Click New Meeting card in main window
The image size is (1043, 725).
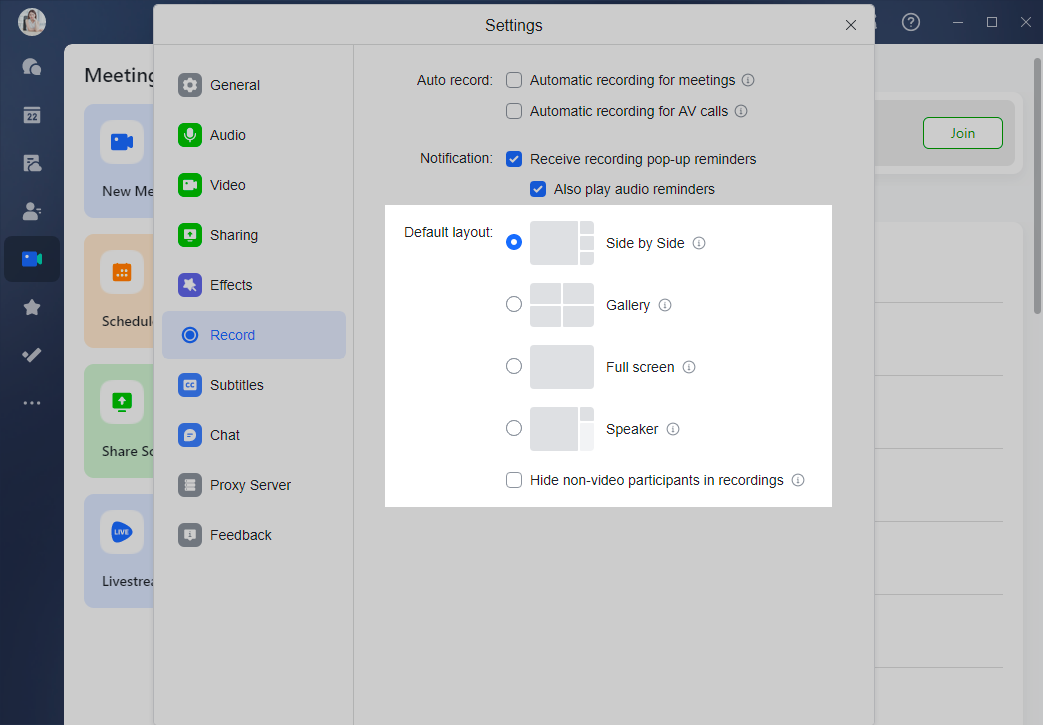pos(119,161)
